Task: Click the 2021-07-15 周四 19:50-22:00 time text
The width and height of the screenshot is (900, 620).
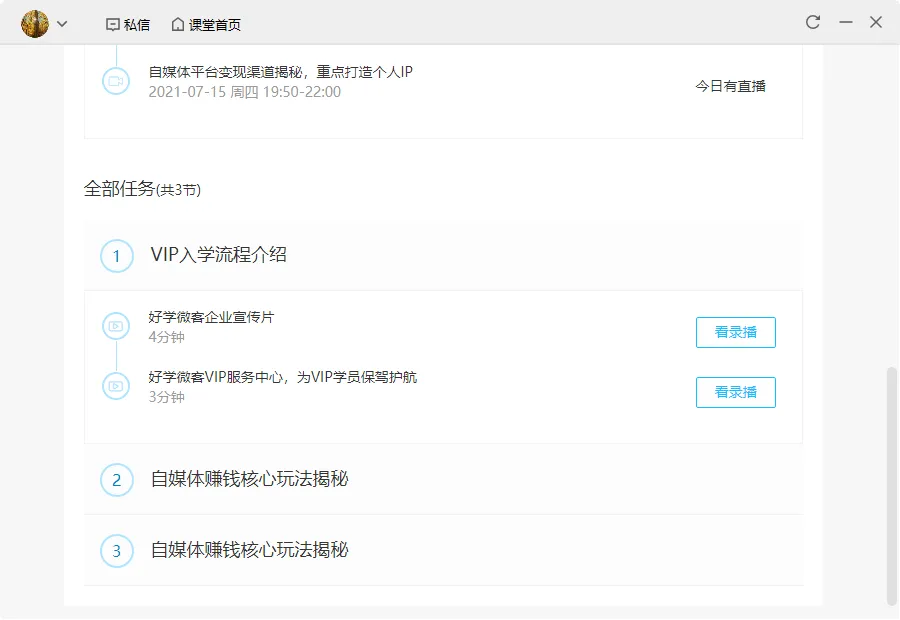Action: coord(245,92)
